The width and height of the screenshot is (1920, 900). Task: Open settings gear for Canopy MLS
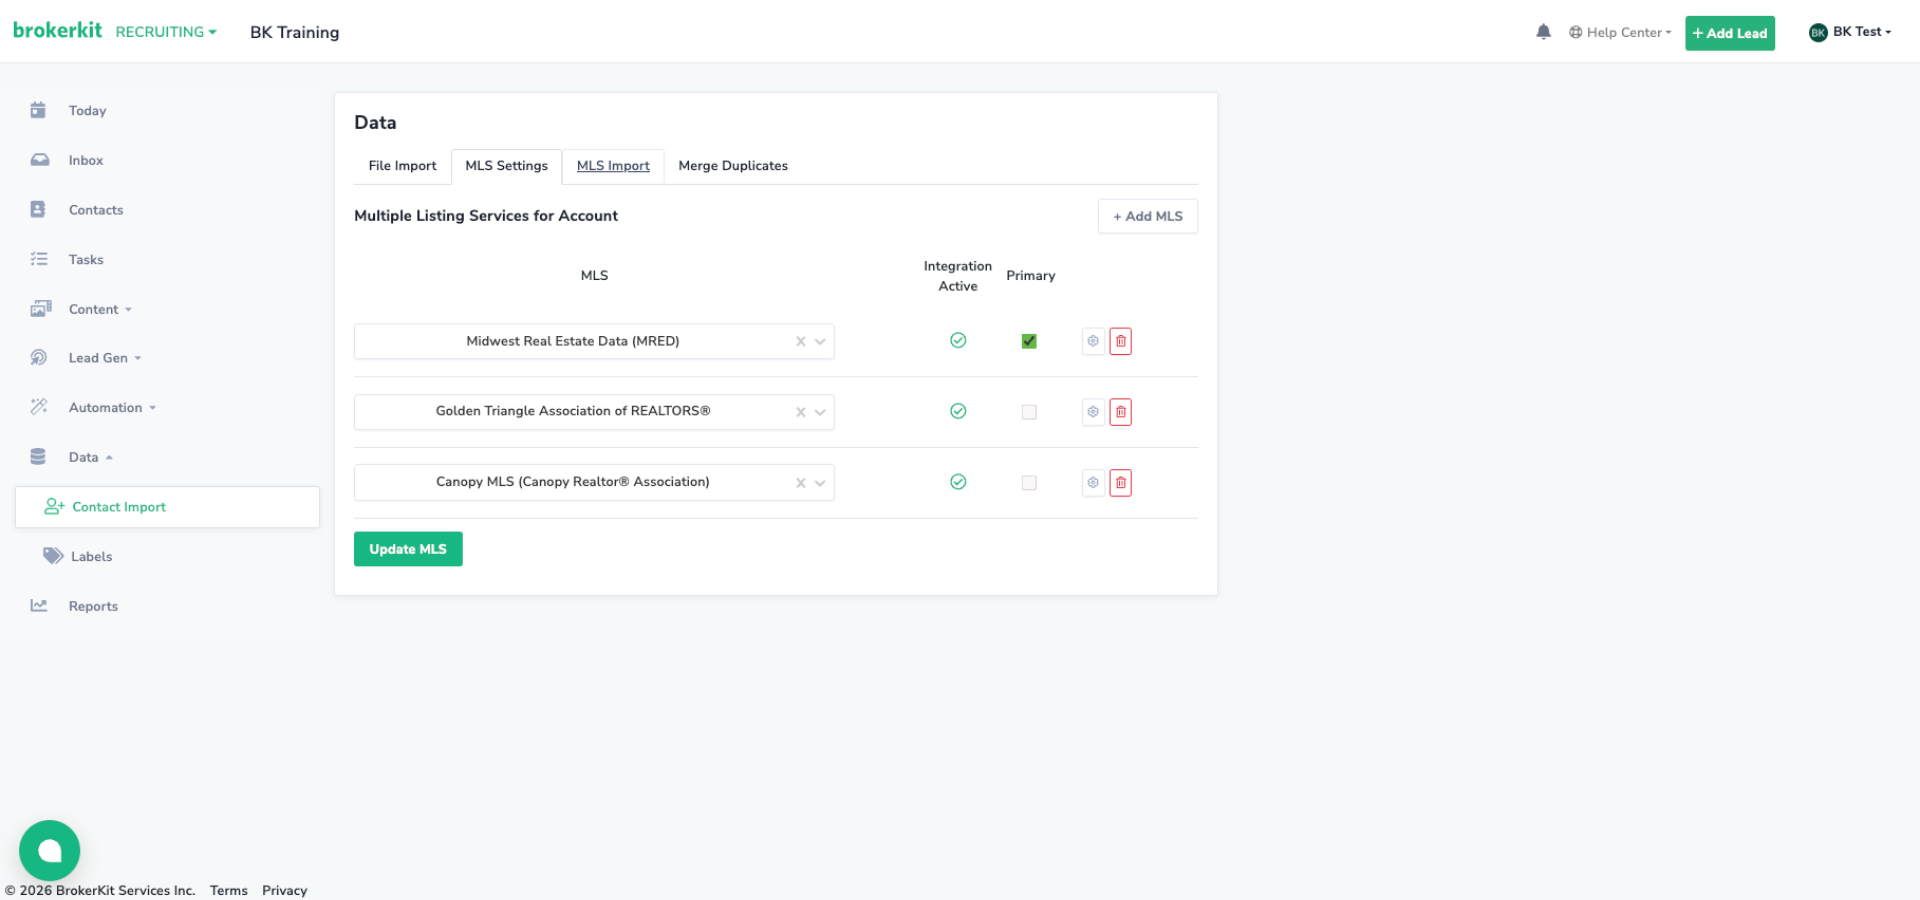click(1093, 483)
